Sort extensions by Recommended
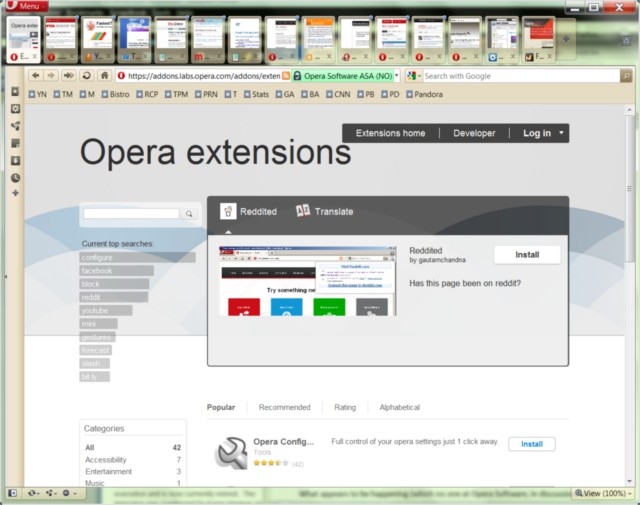 (x=284, y=407)
